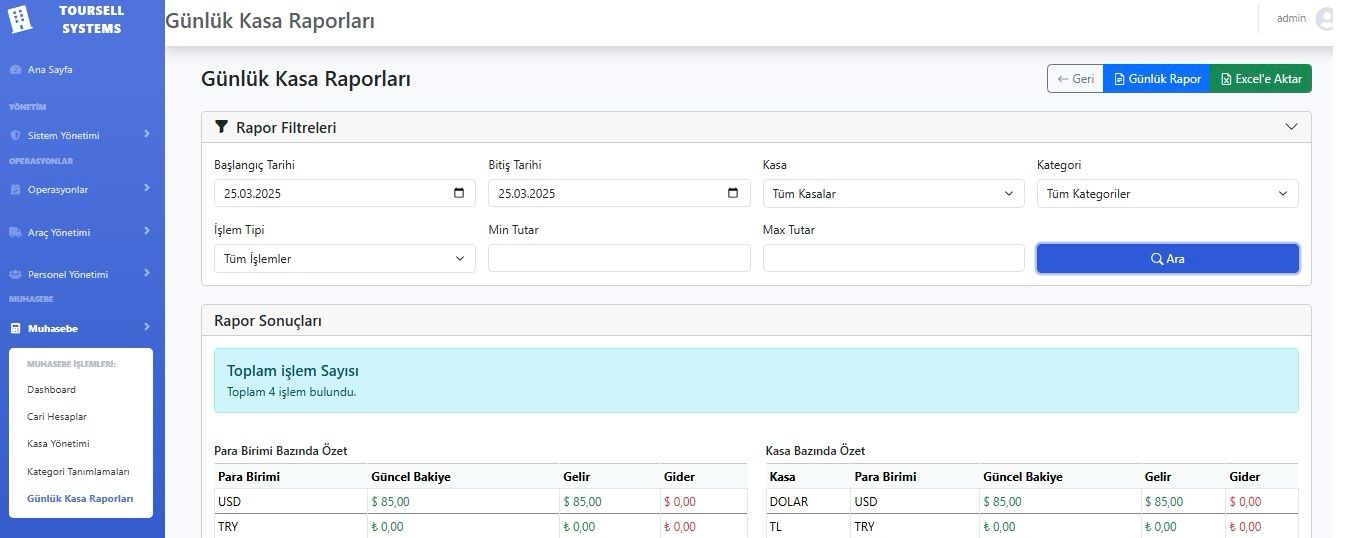
Task: Click the Toursell Systems building logo icon
Action: 19,19
